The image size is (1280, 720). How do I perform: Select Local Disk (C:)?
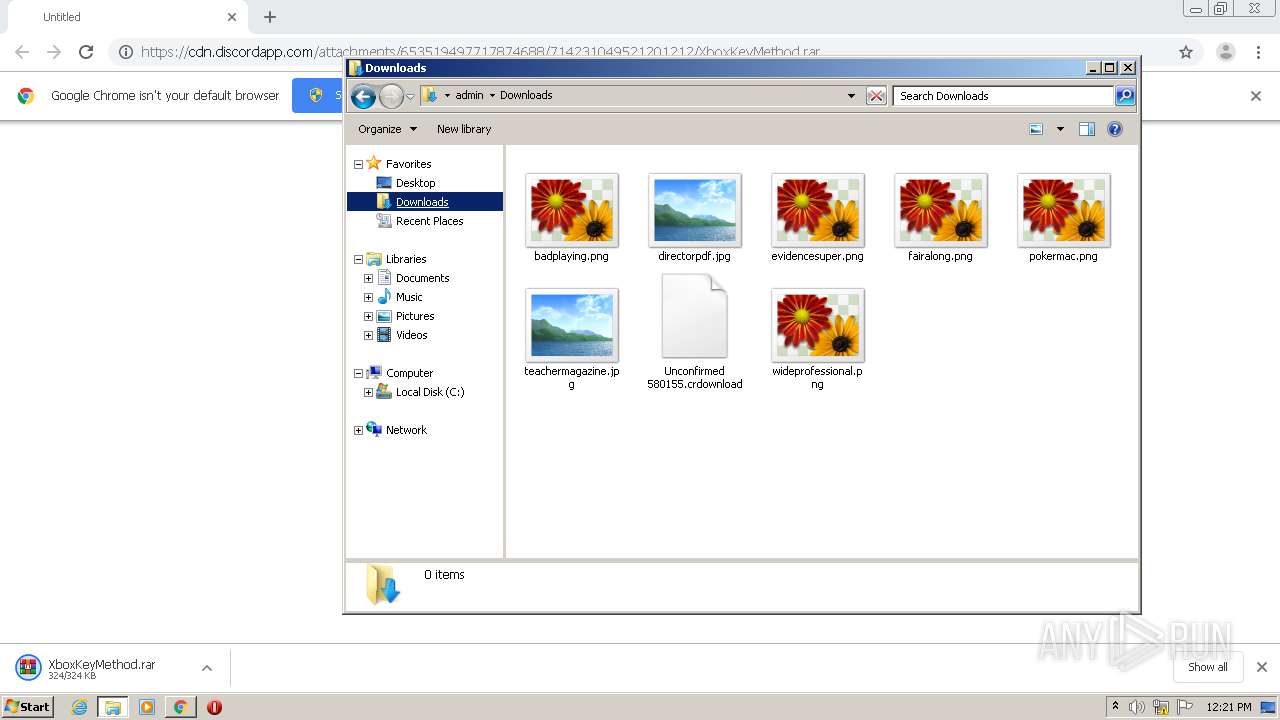pos(430,392)
